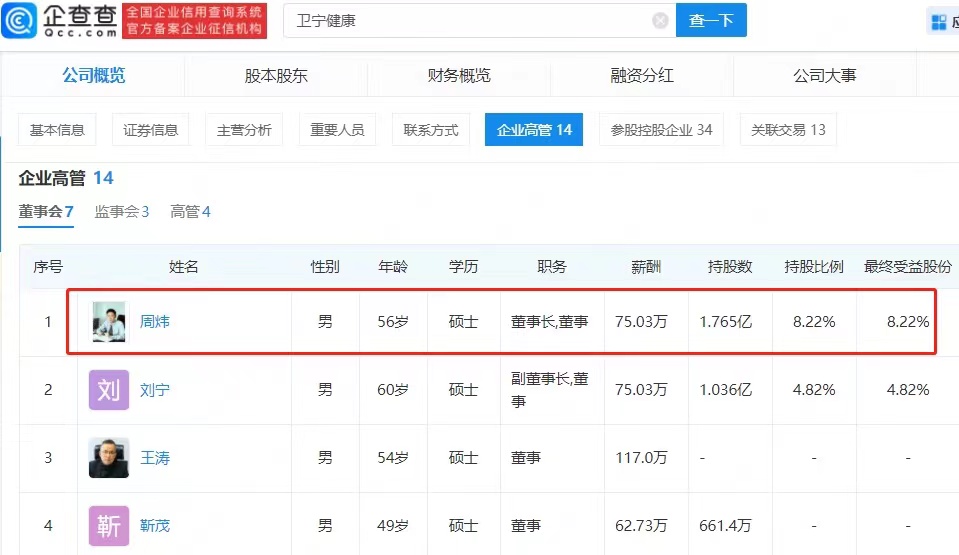Click 王涛's salary 117.0万 cell

pos(641,458)
